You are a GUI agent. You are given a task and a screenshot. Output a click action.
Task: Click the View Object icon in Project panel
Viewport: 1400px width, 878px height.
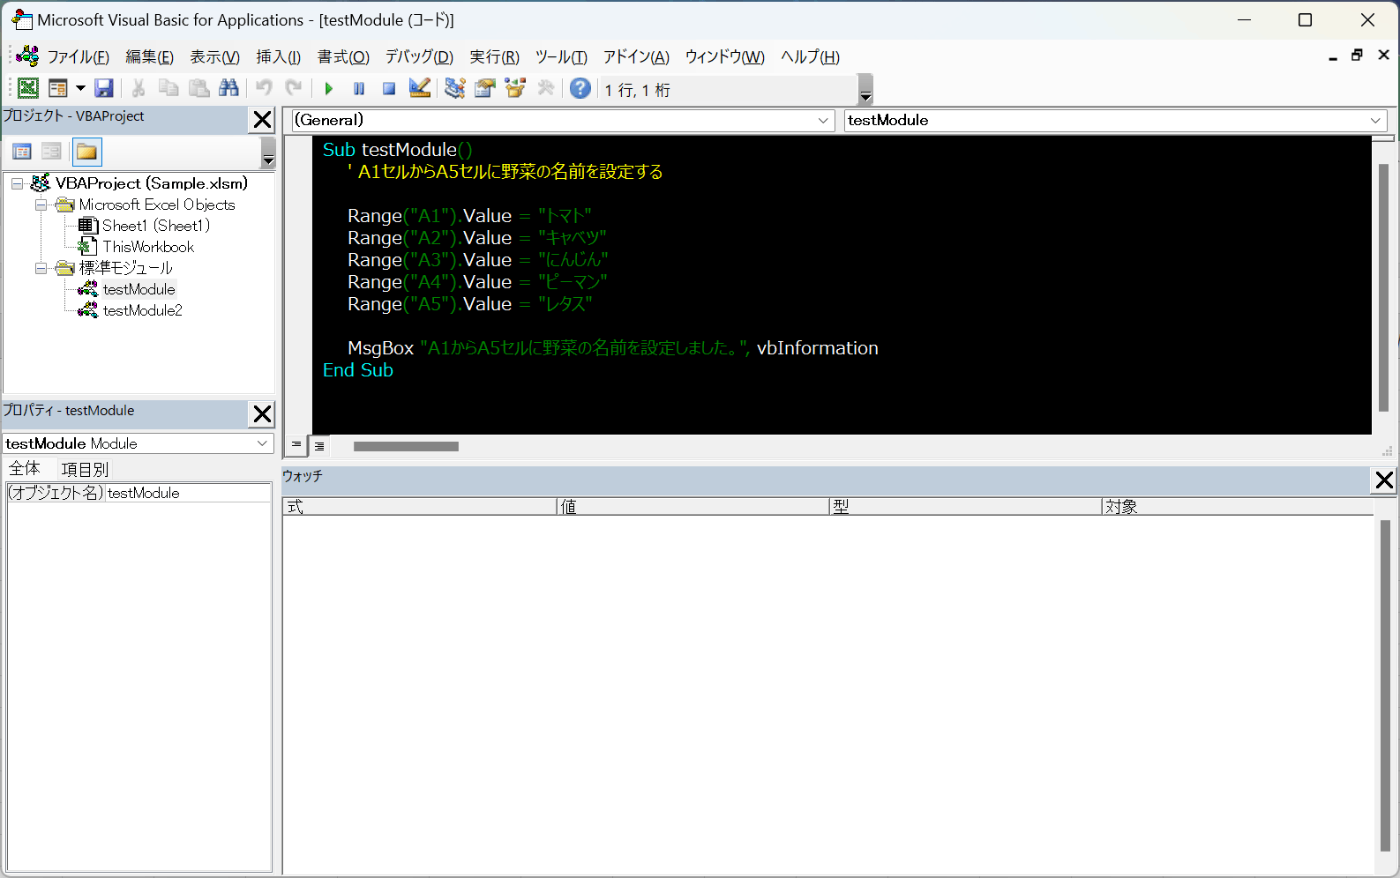(52, 152)
